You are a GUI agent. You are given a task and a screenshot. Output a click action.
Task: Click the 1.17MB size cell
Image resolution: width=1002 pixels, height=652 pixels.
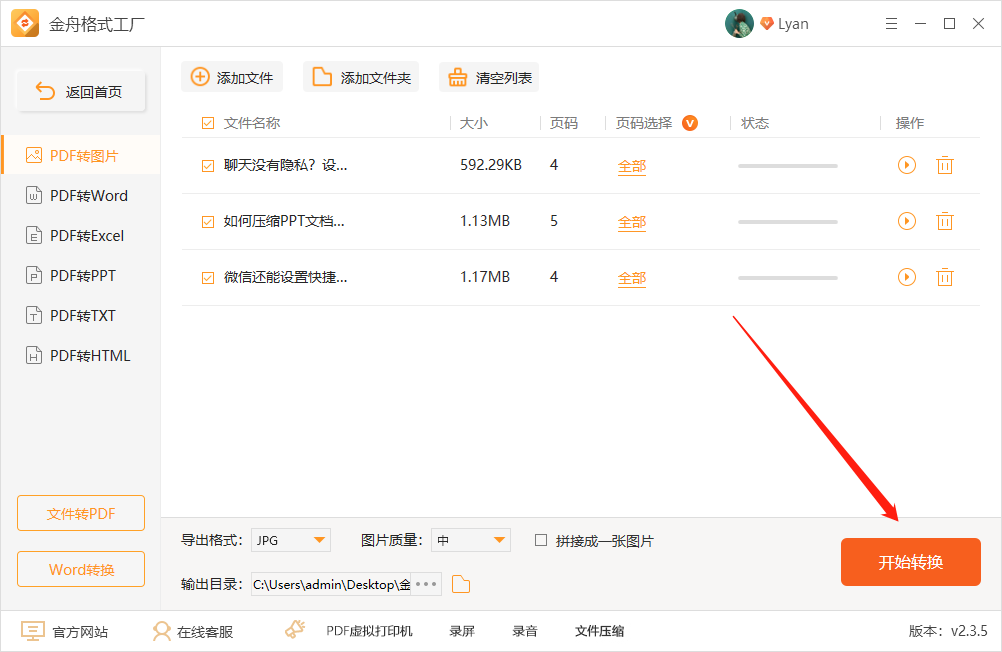click(x=485, y=277)
